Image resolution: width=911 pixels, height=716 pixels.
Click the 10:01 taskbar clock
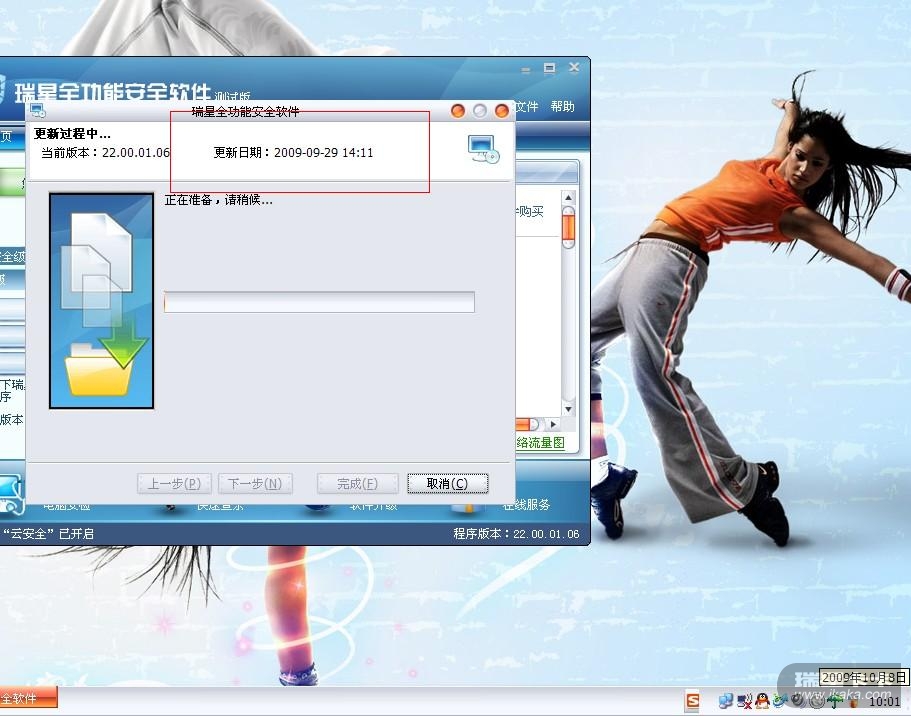coord(884,702)
